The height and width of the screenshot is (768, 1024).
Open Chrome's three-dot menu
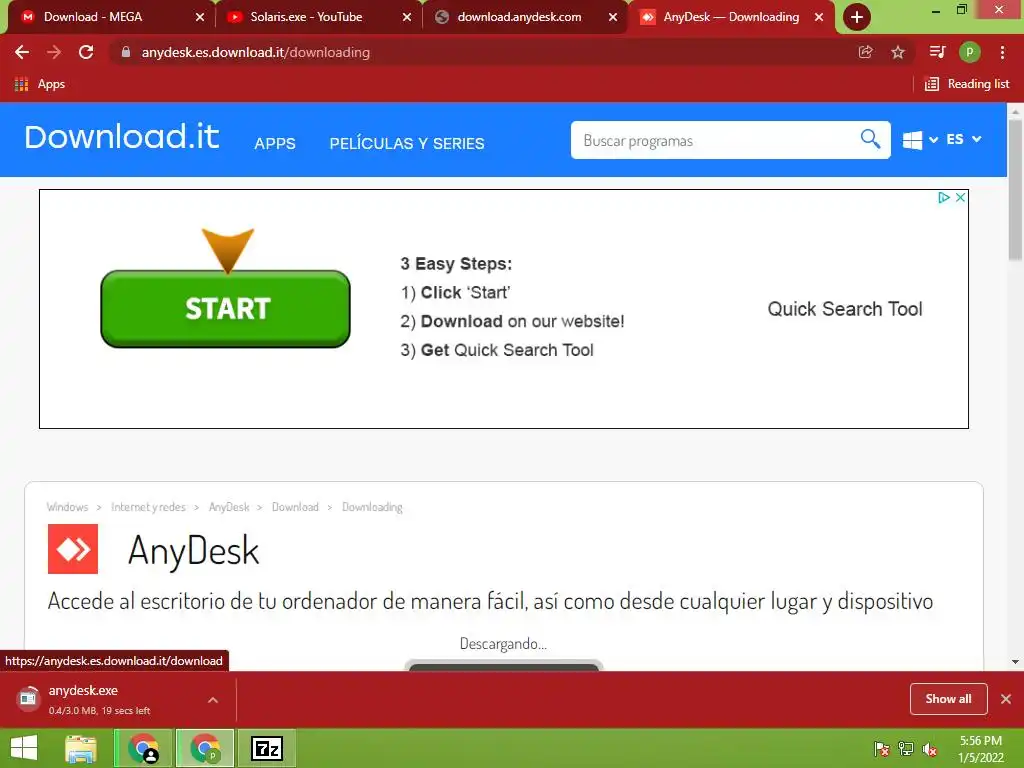point(1002,52)
